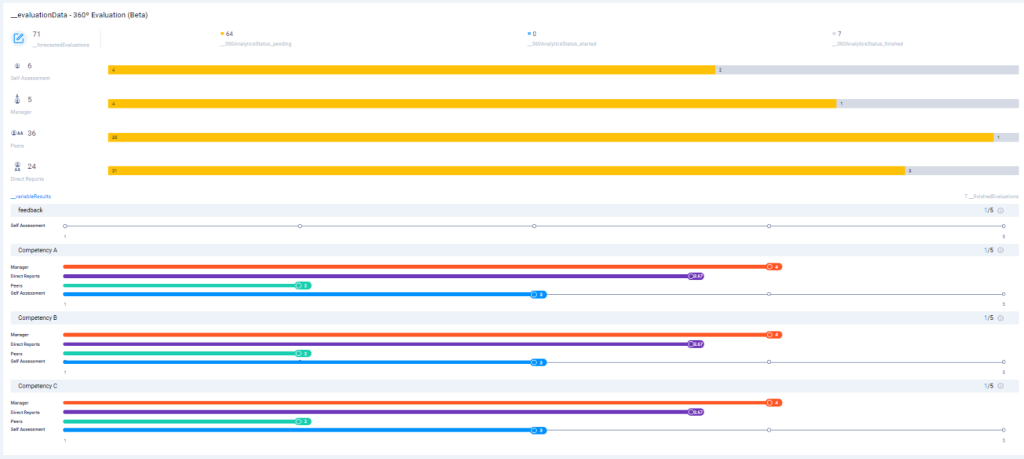Image resolution: width=1024 pixels, height=459 pixels.
Task: Open the __variableResults link
Action: 29,197
